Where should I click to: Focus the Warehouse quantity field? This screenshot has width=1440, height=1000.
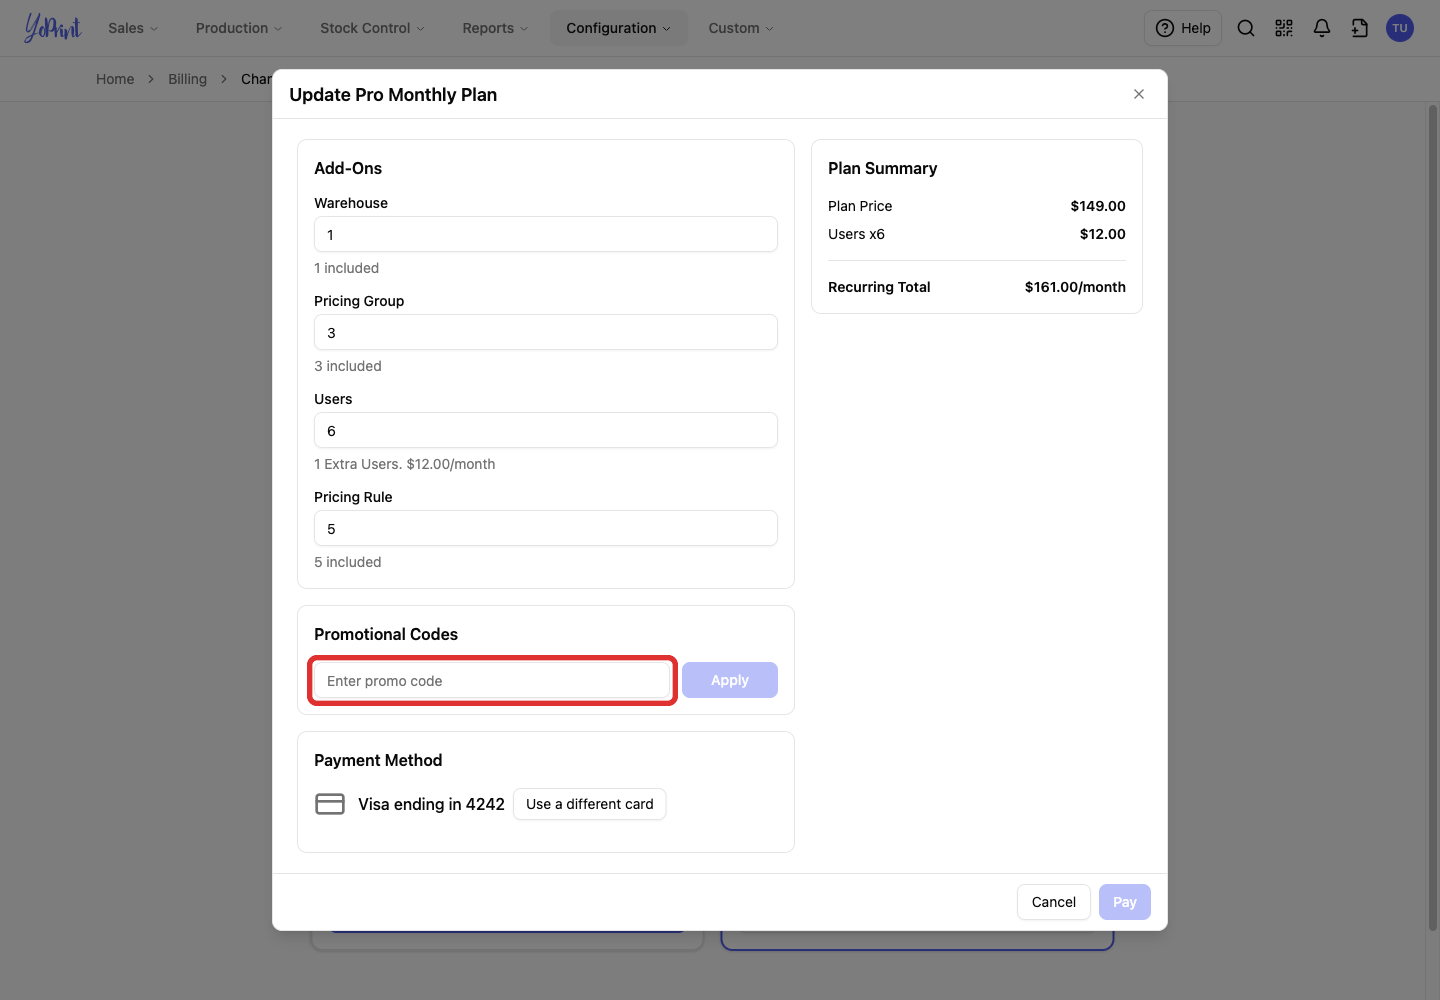point(546,234)
